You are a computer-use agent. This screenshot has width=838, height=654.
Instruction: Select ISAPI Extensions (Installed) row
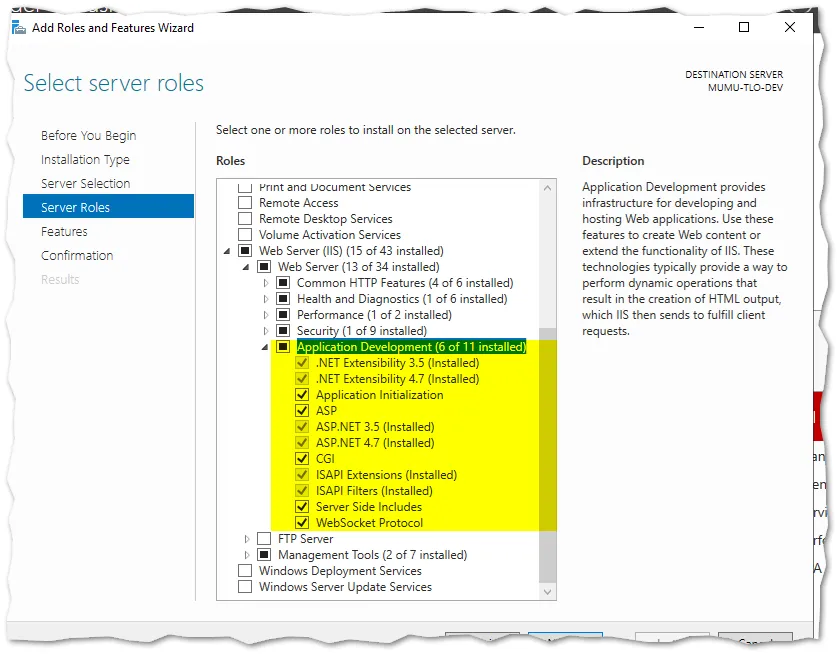[386, 475]
